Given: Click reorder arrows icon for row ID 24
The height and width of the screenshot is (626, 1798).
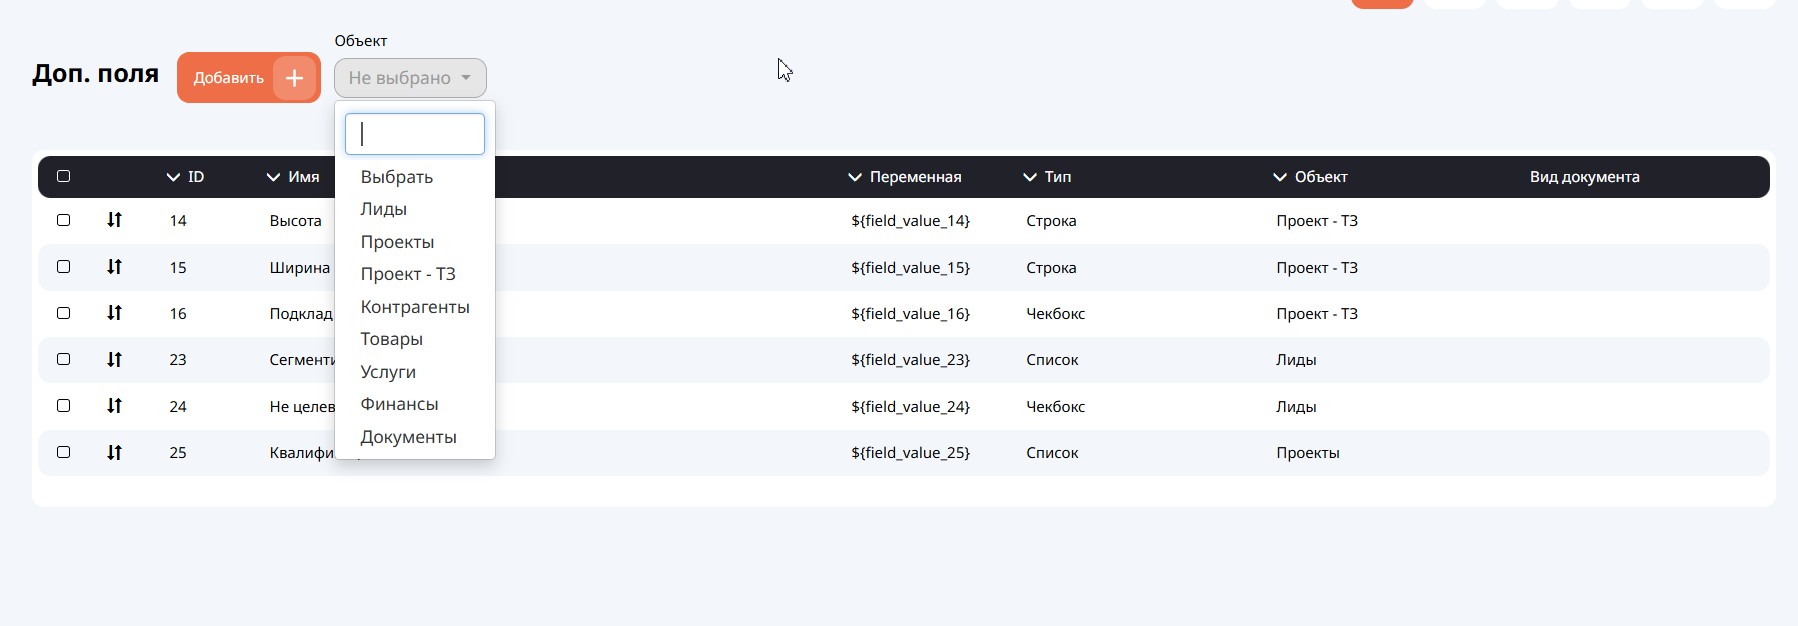Looking at the screenshot, I should click(x=114, y=406).
